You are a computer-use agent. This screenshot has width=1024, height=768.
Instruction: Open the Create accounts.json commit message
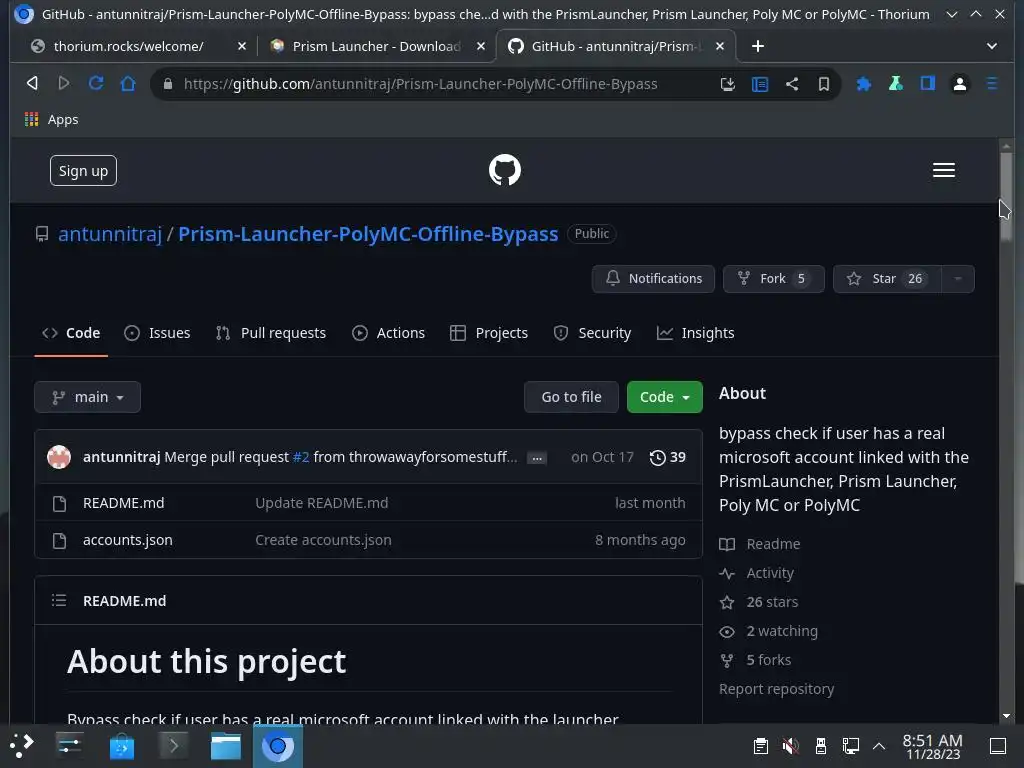pyautogui.click(x=323, y=540)
